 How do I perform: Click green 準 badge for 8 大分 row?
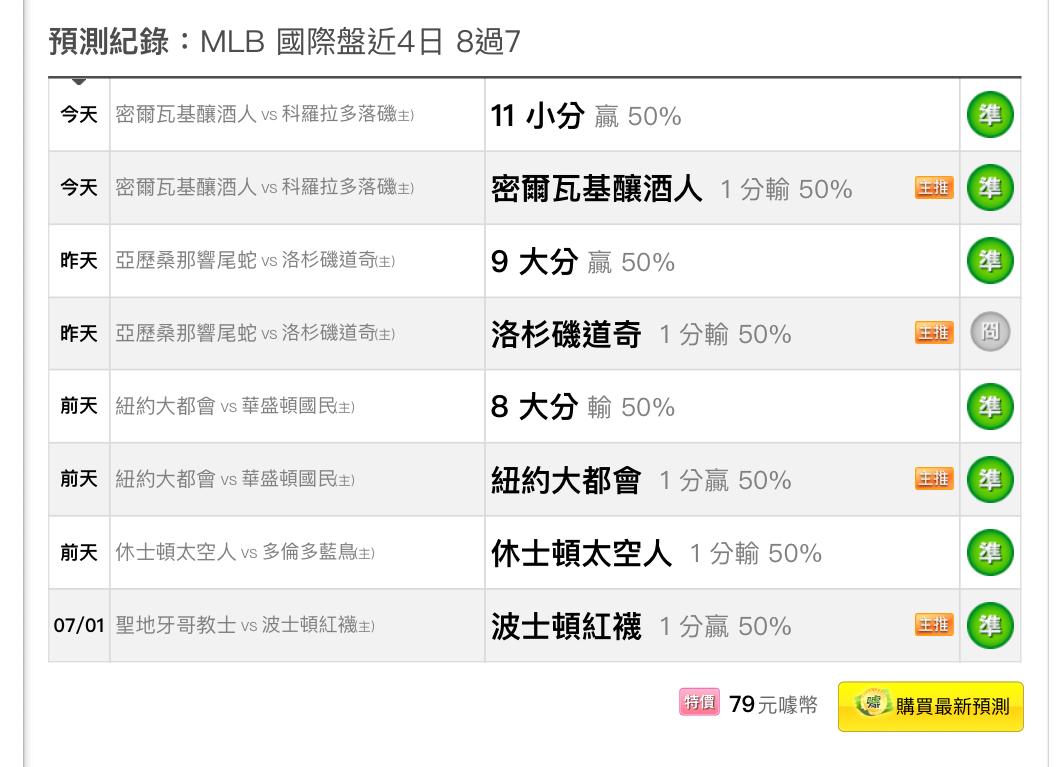(990, 407)
